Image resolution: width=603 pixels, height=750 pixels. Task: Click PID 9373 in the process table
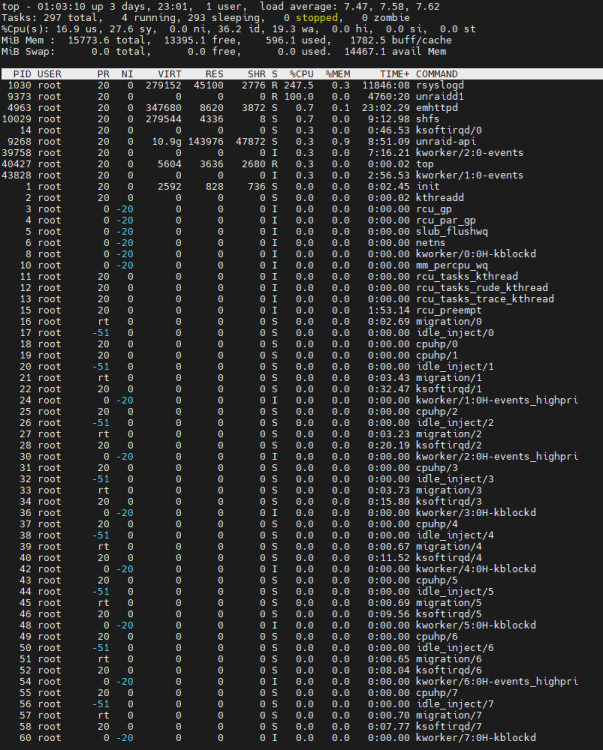pos(20,97)
